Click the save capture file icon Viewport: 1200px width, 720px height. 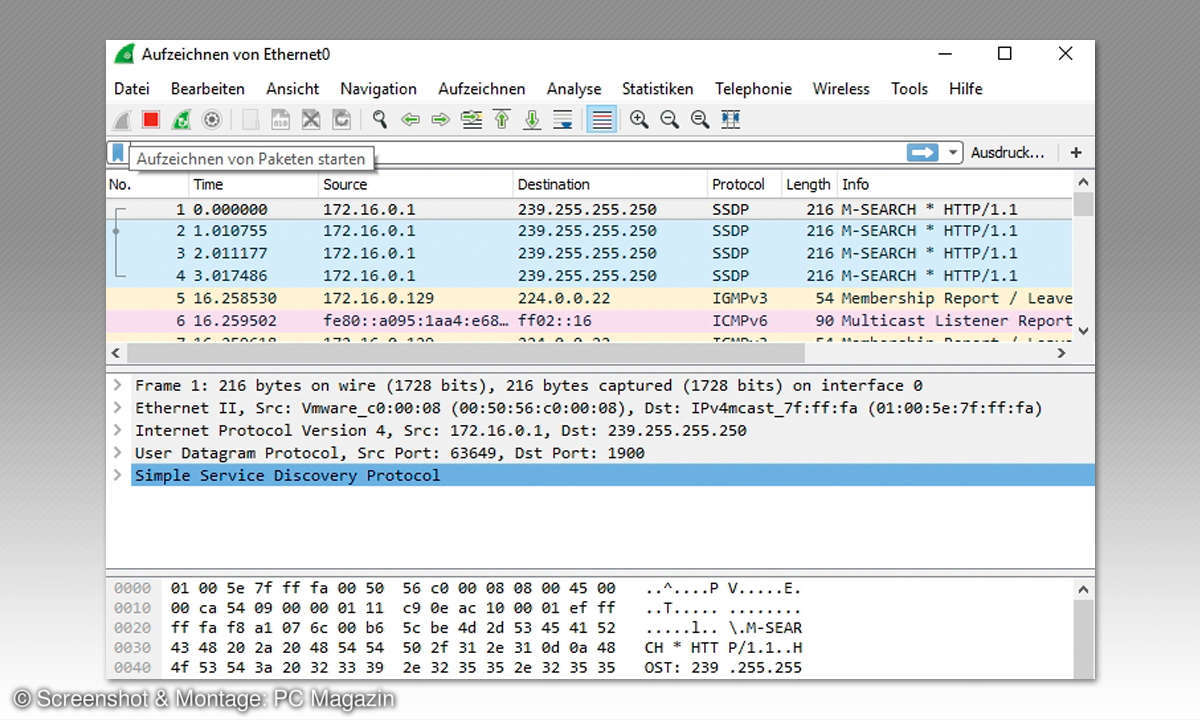click(x=281, y=120)
